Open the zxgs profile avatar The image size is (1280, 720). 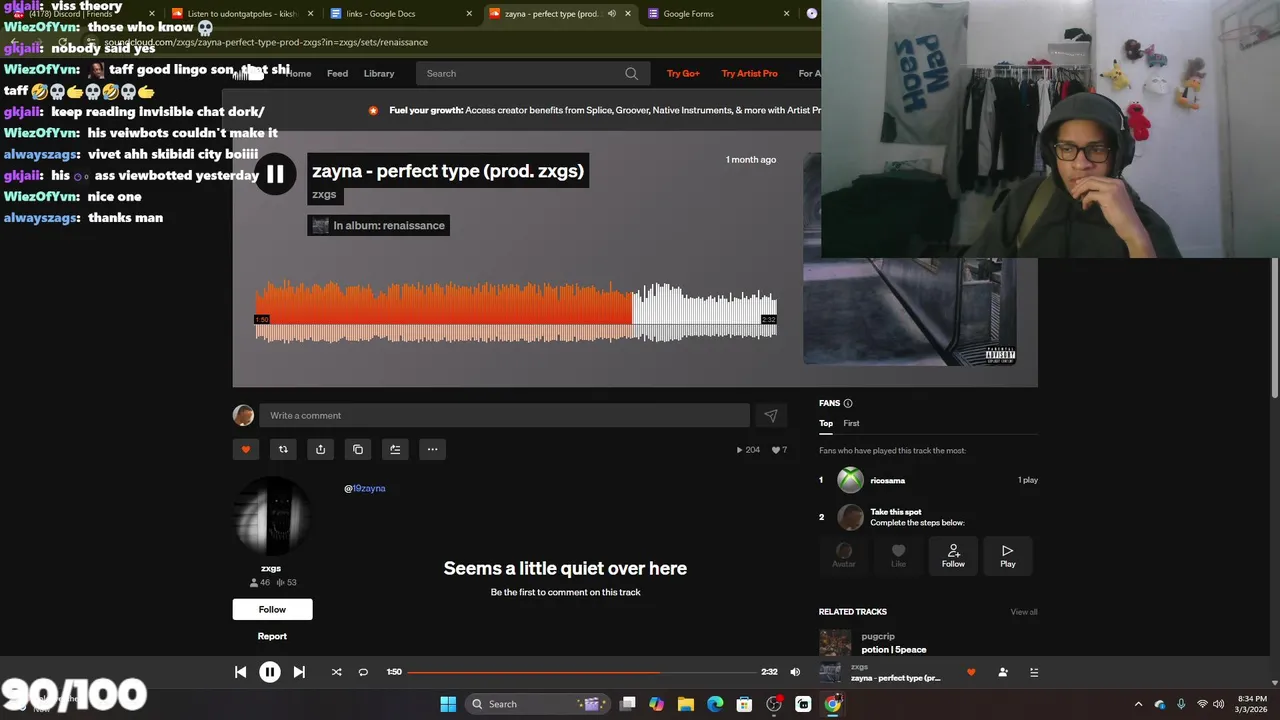click(x=271, y=516)
